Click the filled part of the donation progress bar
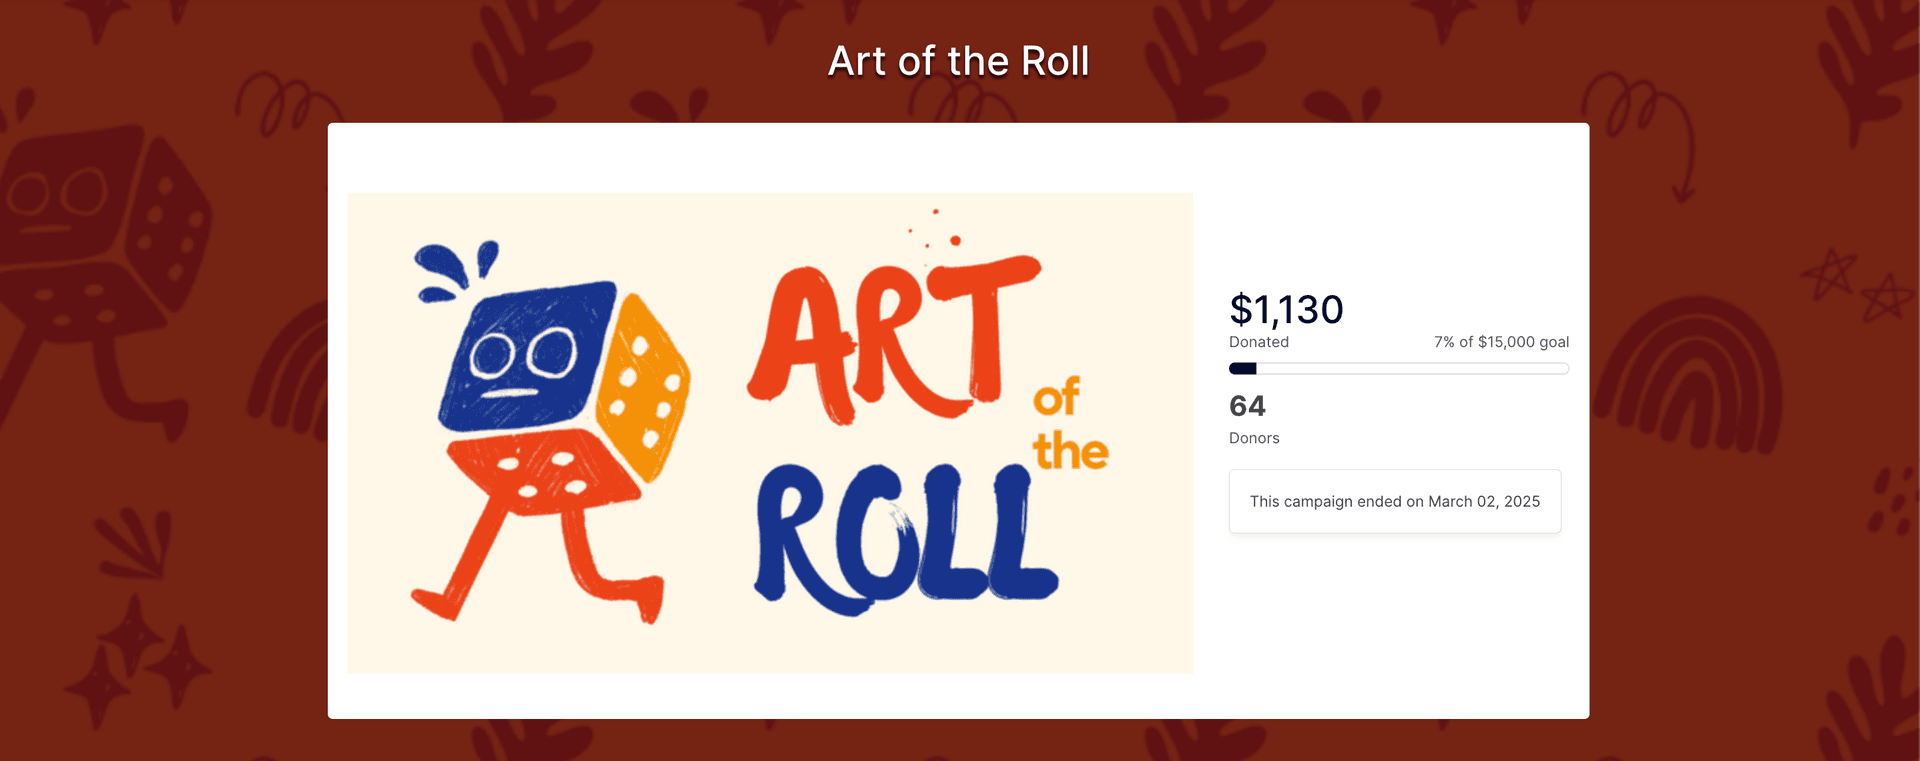This screenshot has width=1920, height=761. (1242, 369)
